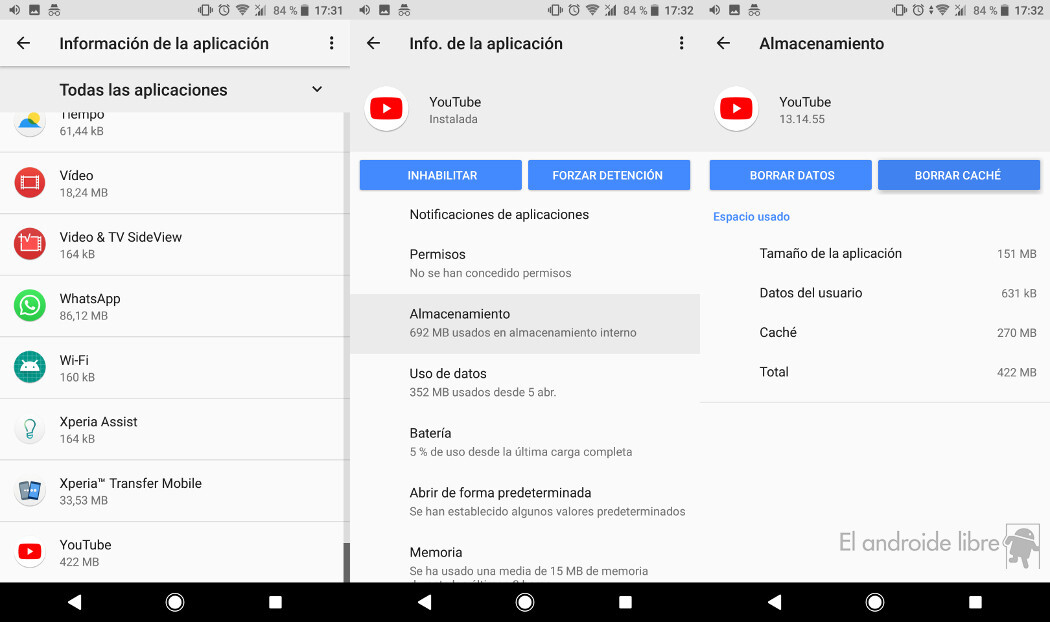Tap the YouTube icon in app list
1050x622 pixels.
(x=29, y=552)
